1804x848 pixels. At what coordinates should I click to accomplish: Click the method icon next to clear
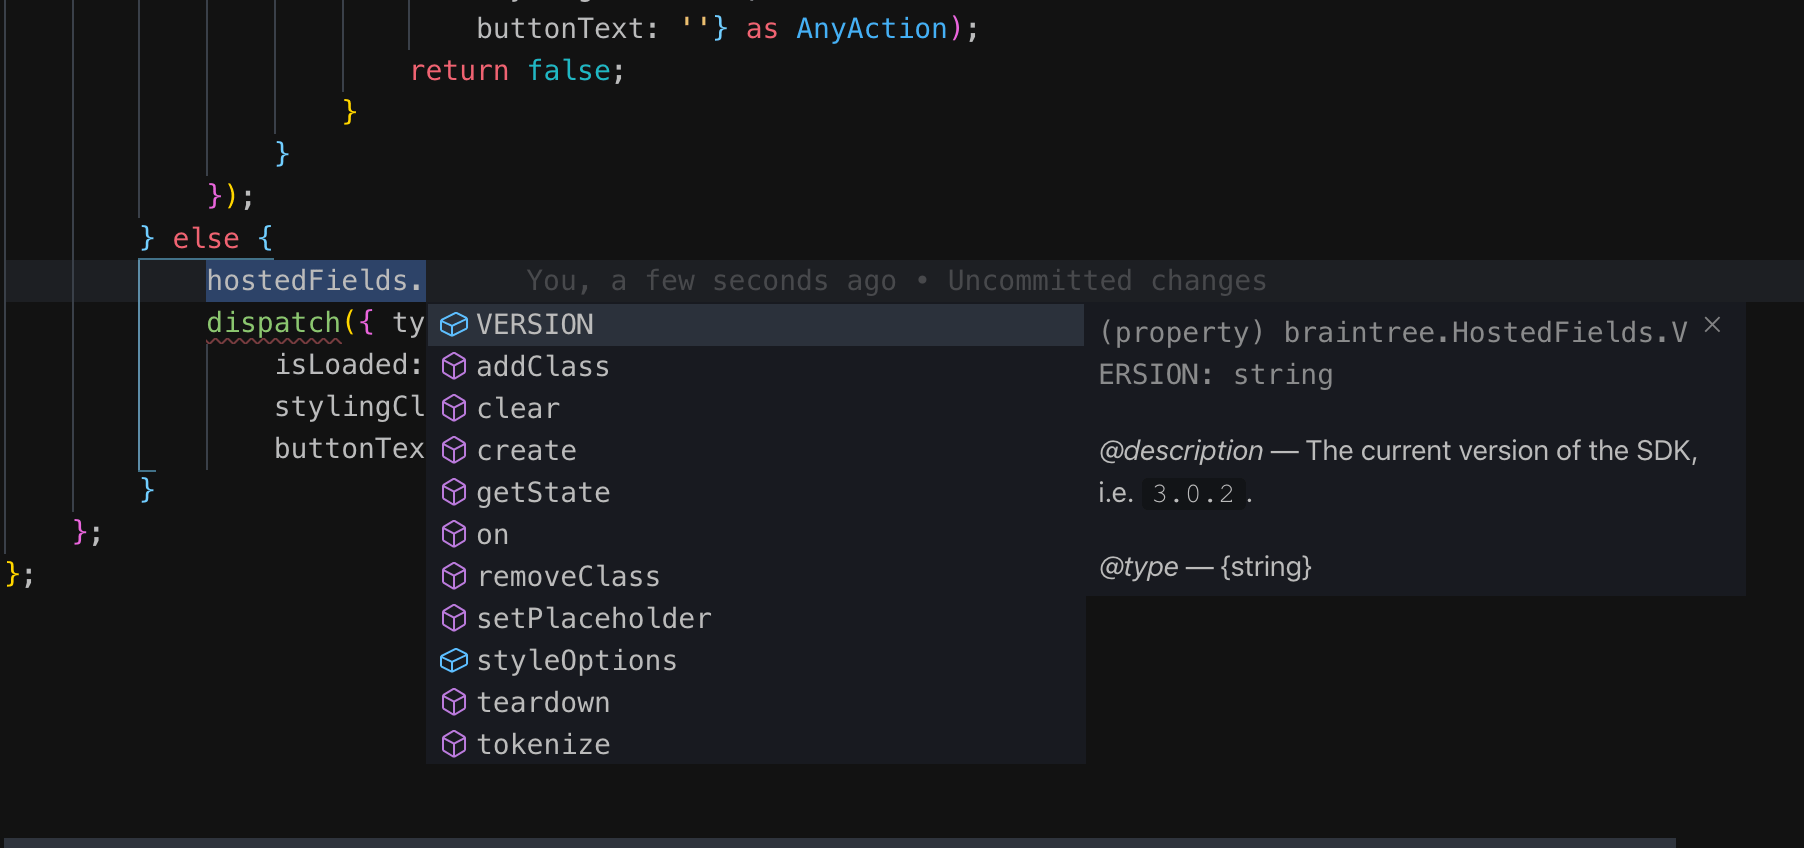(x=455, y=408)
